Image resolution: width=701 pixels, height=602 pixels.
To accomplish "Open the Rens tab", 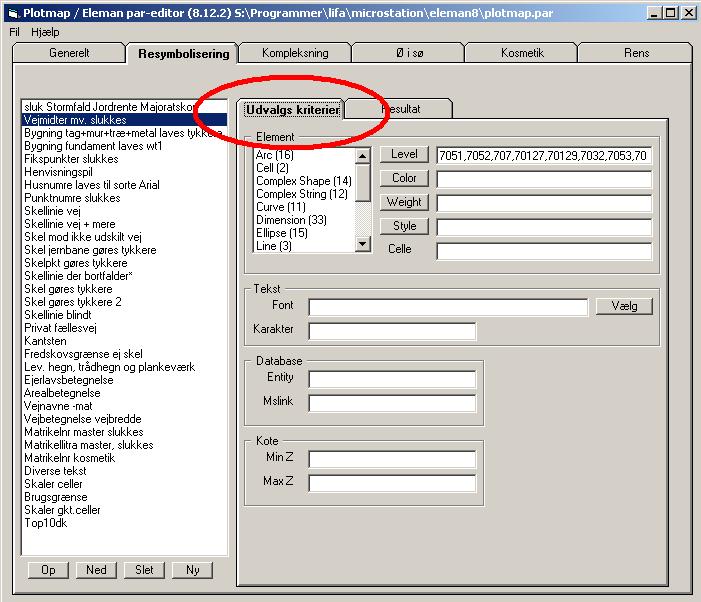I will click(x=636, y=53).
